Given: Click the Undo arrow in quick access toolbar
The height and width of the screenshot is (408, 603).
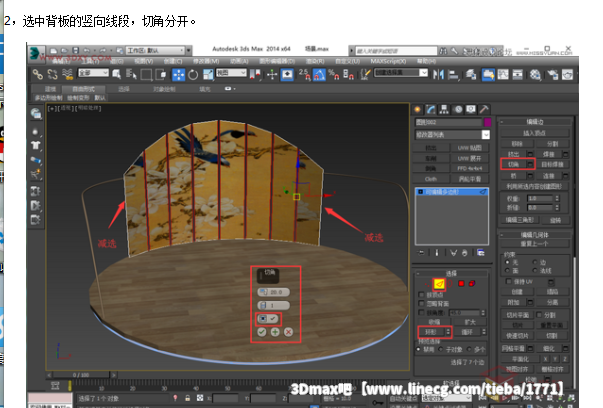Looking at the screenshot, I should (x=87, y=50).
